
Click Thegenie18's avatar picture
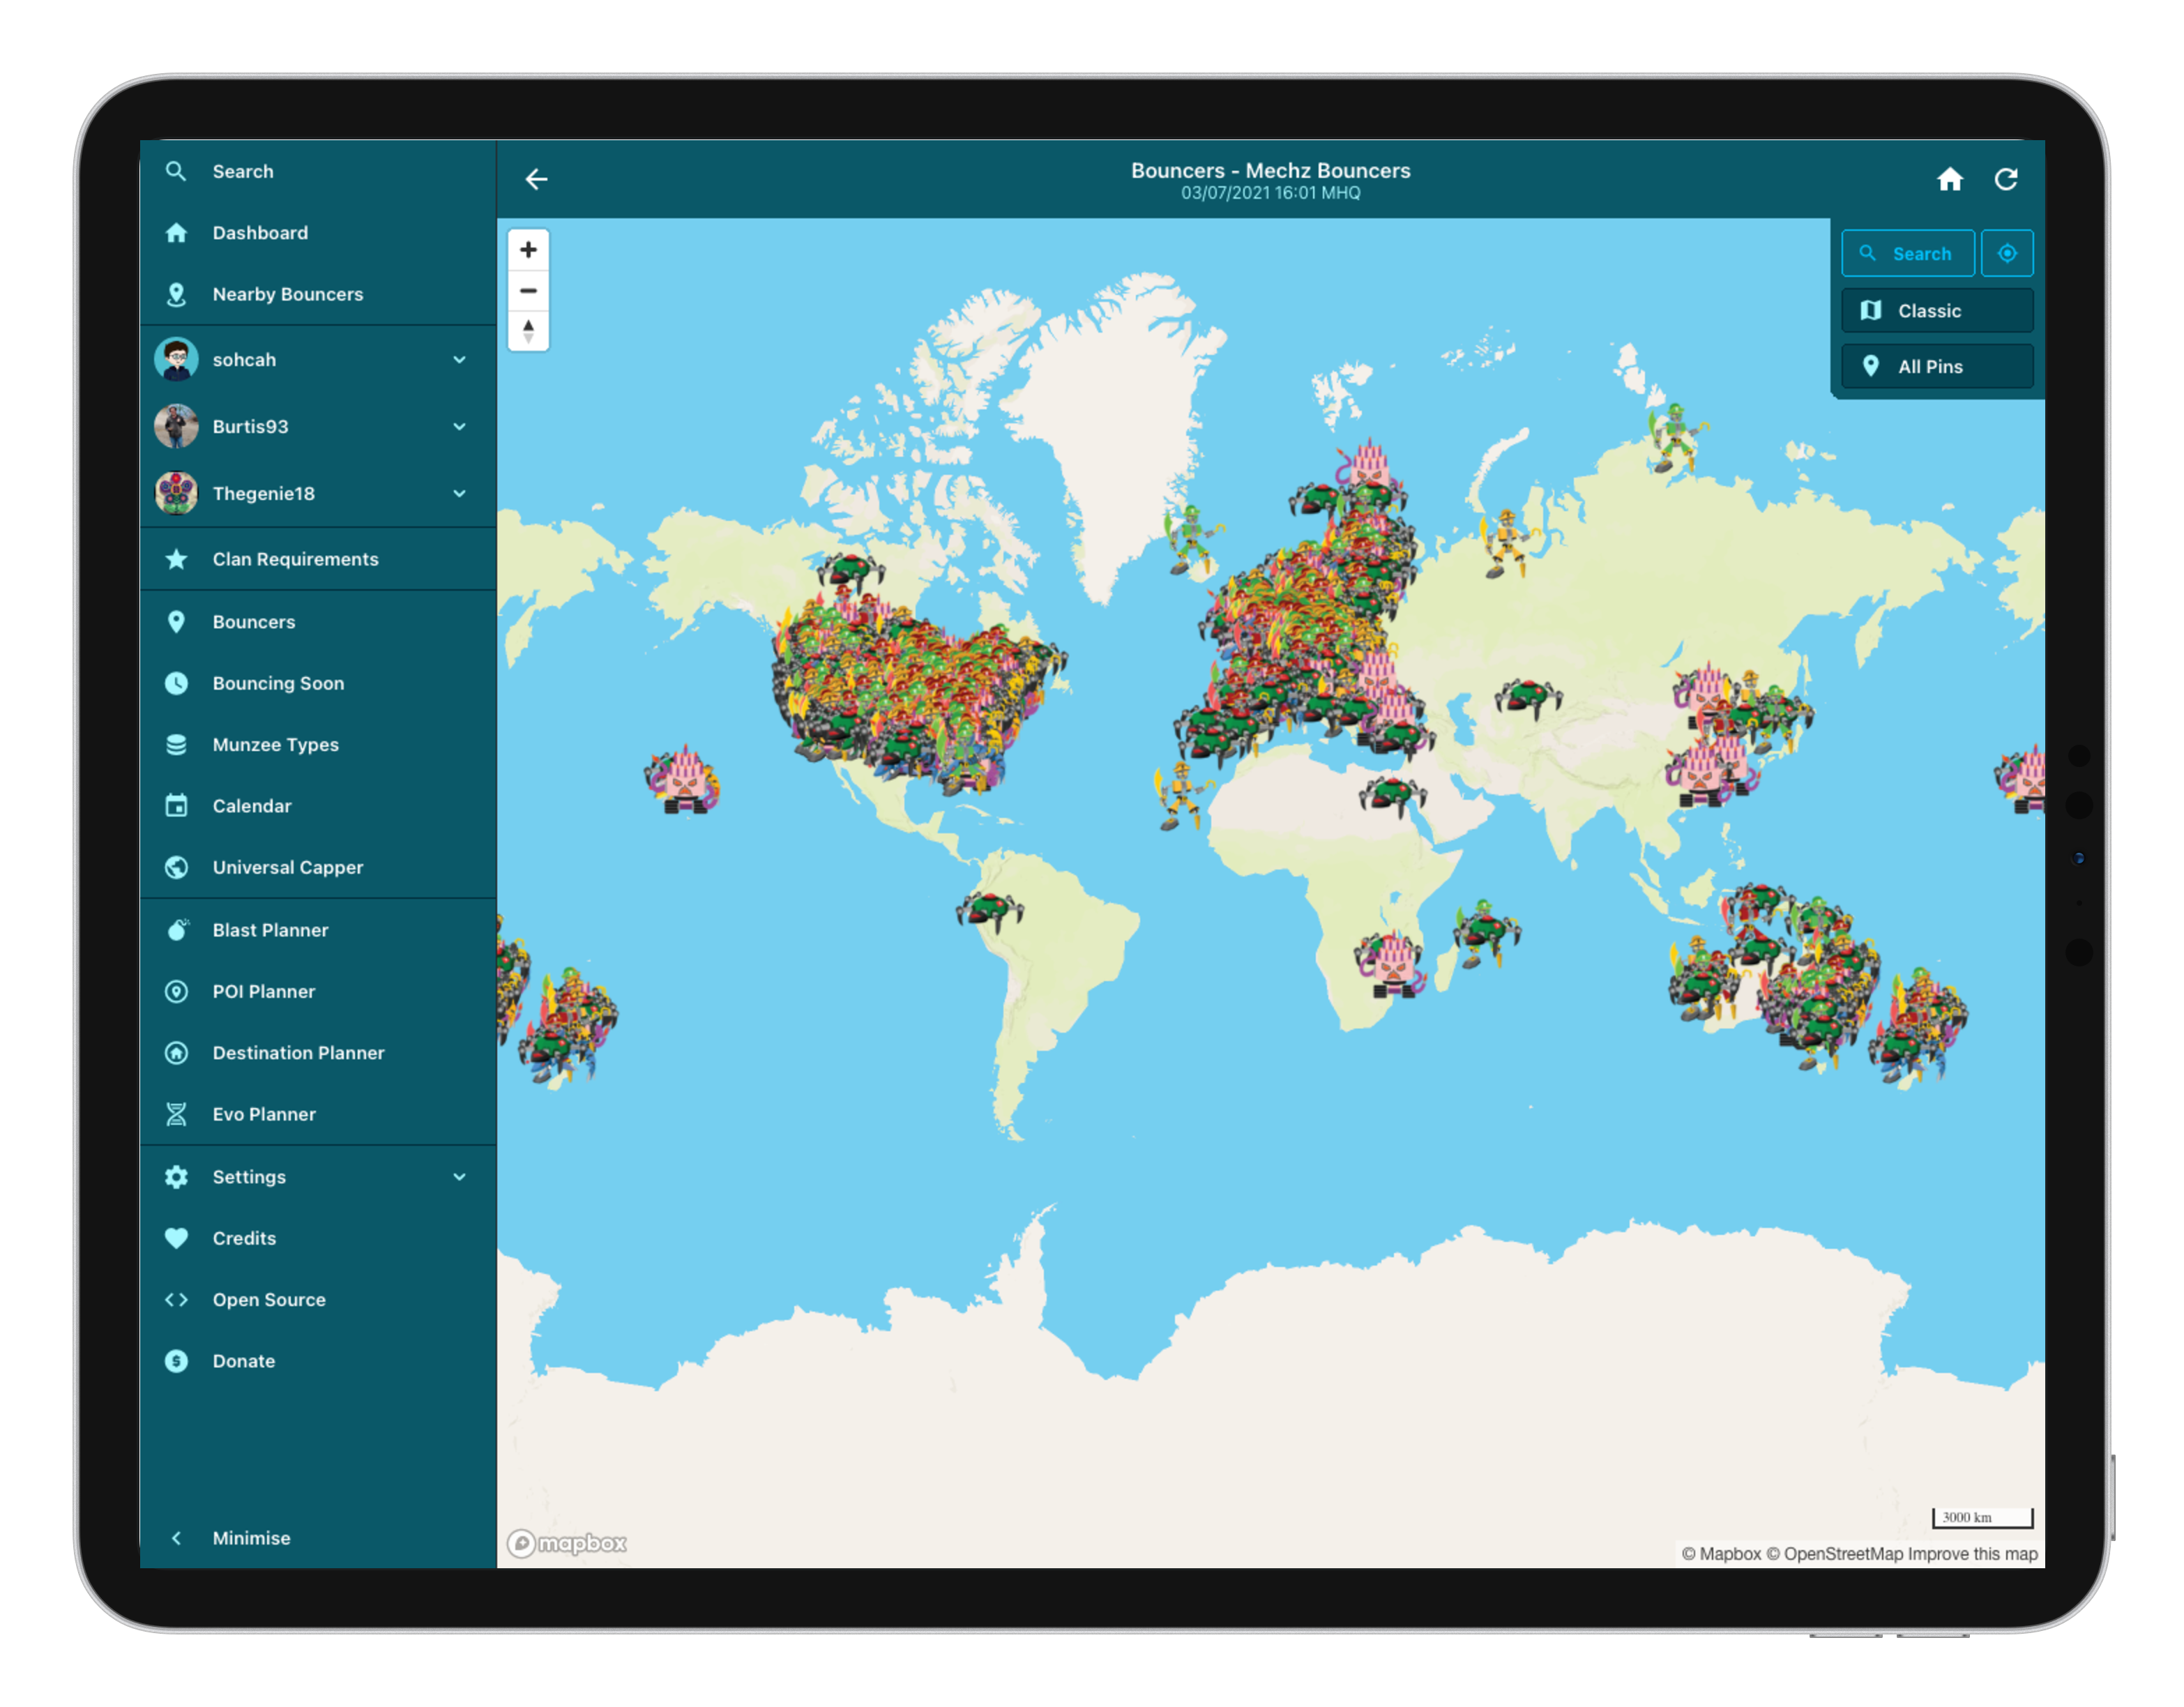click(x=176, y=493)
